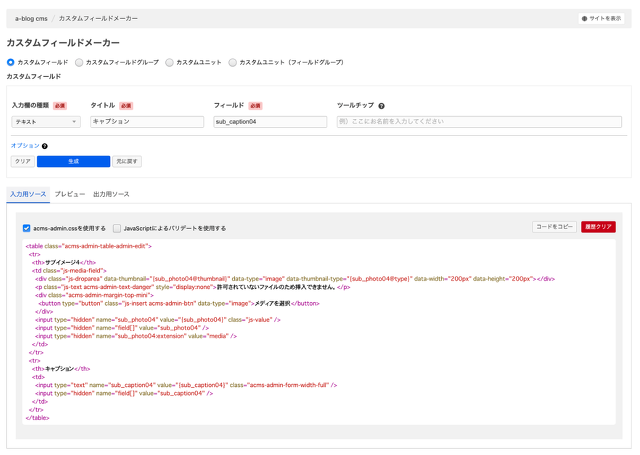640x455 pixels.
Task: Expand the オプション section link
Action: (x=24, y=146)
